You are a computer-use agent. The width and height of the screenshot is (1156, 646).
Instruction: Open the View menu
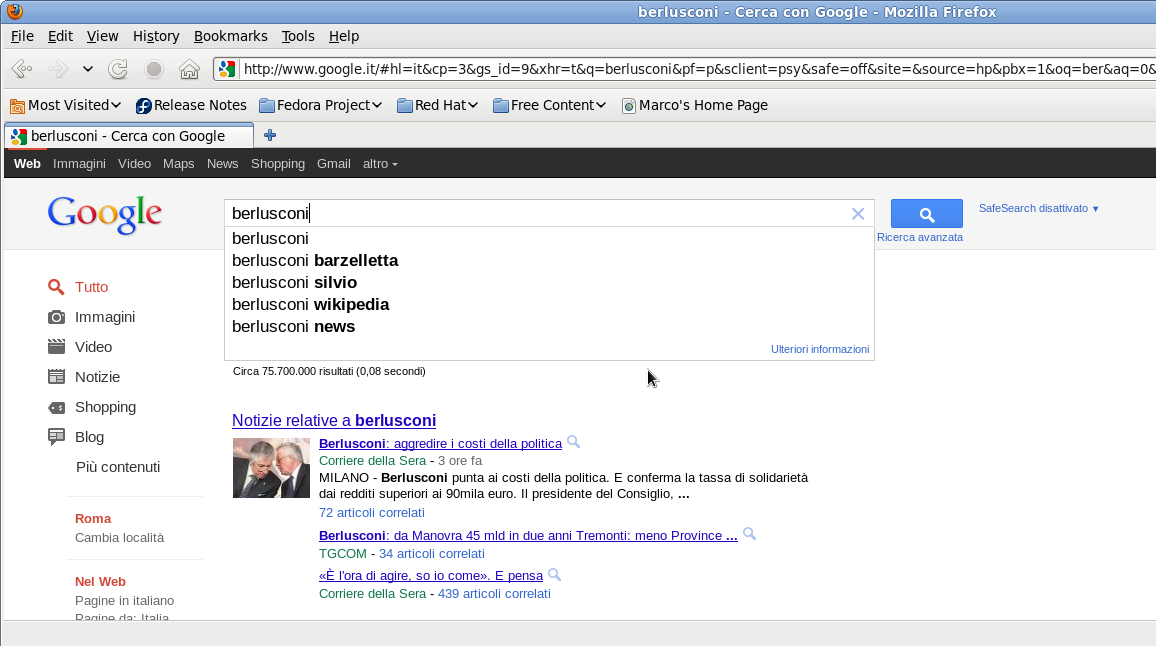pyautogui.click(x=102, y=36)
